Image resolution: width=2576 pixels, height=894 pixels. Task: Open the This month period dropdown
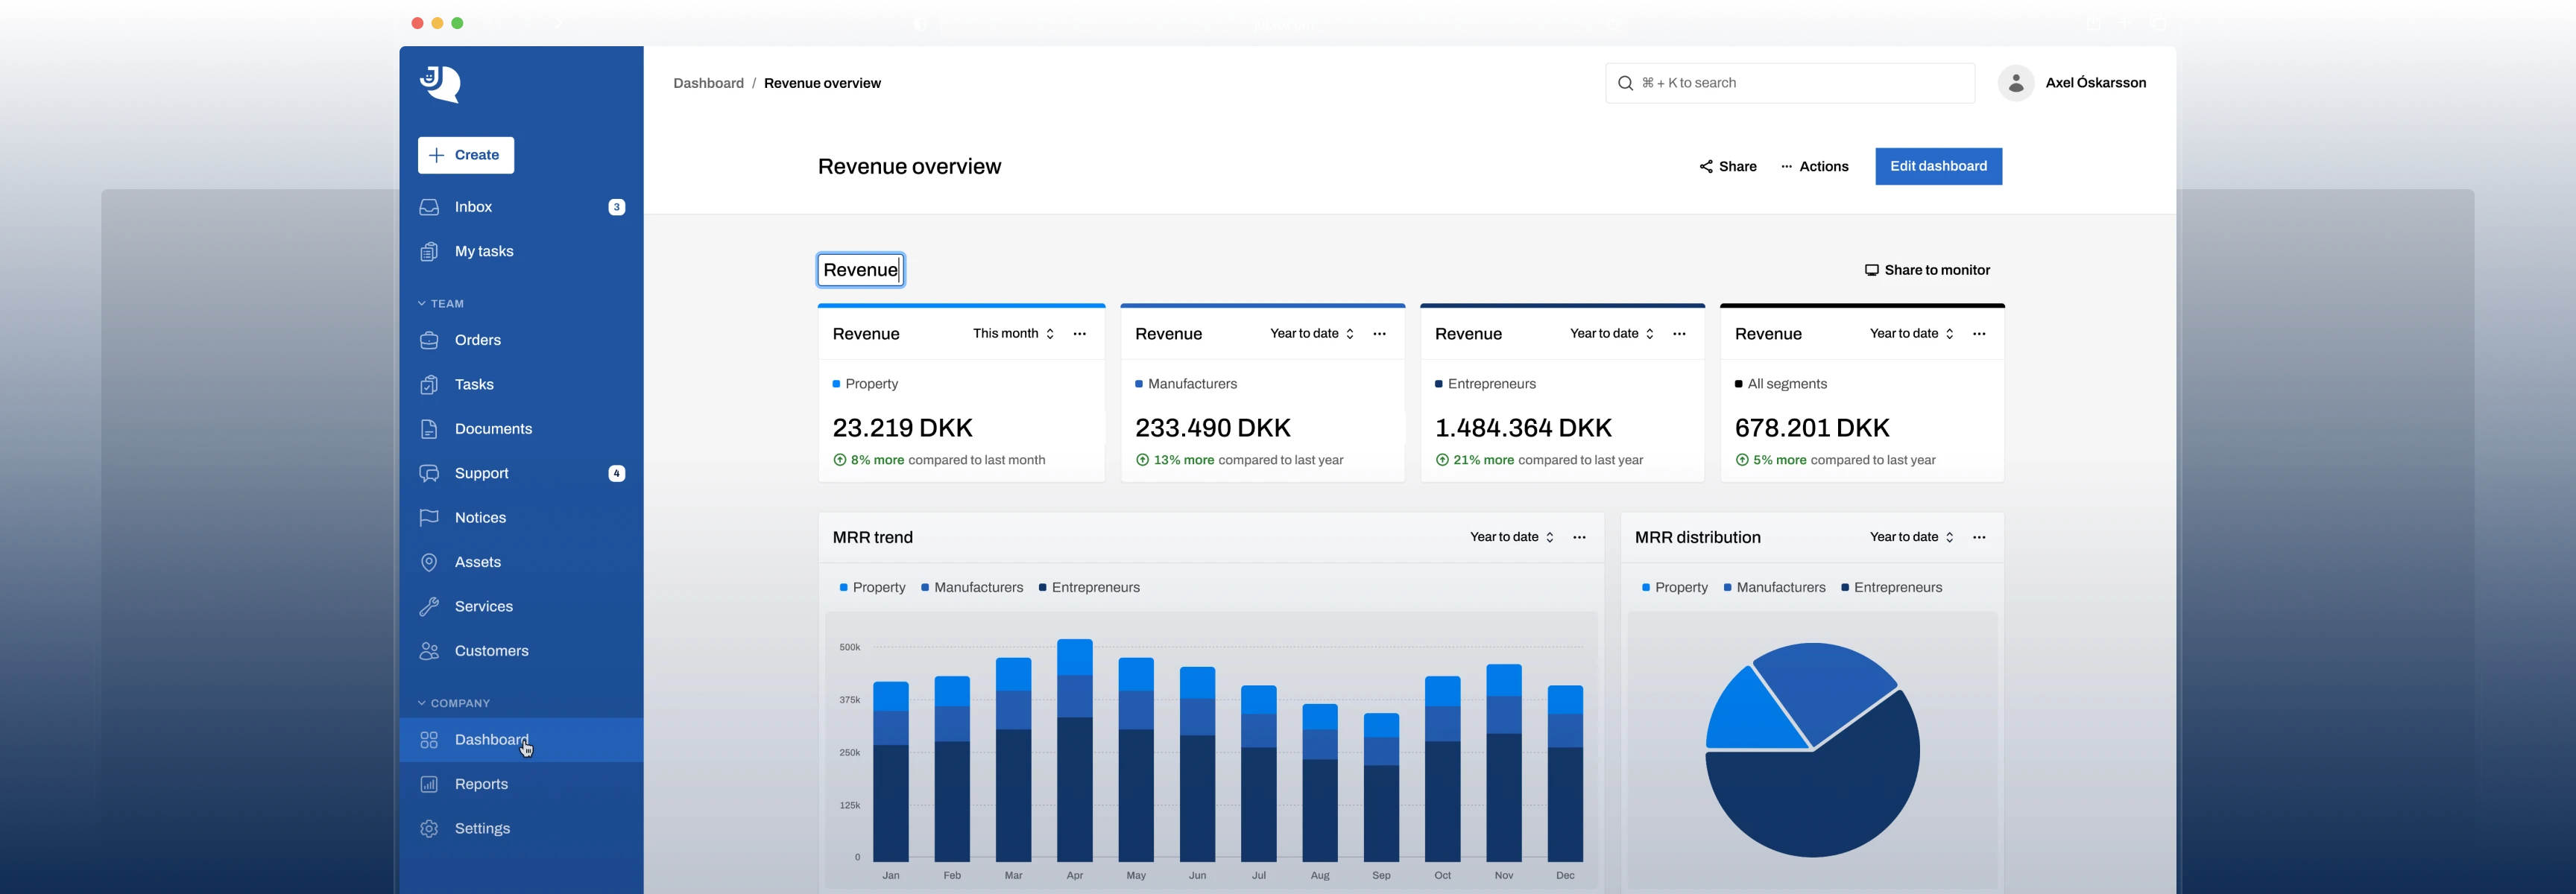[x=1013, y=334]
